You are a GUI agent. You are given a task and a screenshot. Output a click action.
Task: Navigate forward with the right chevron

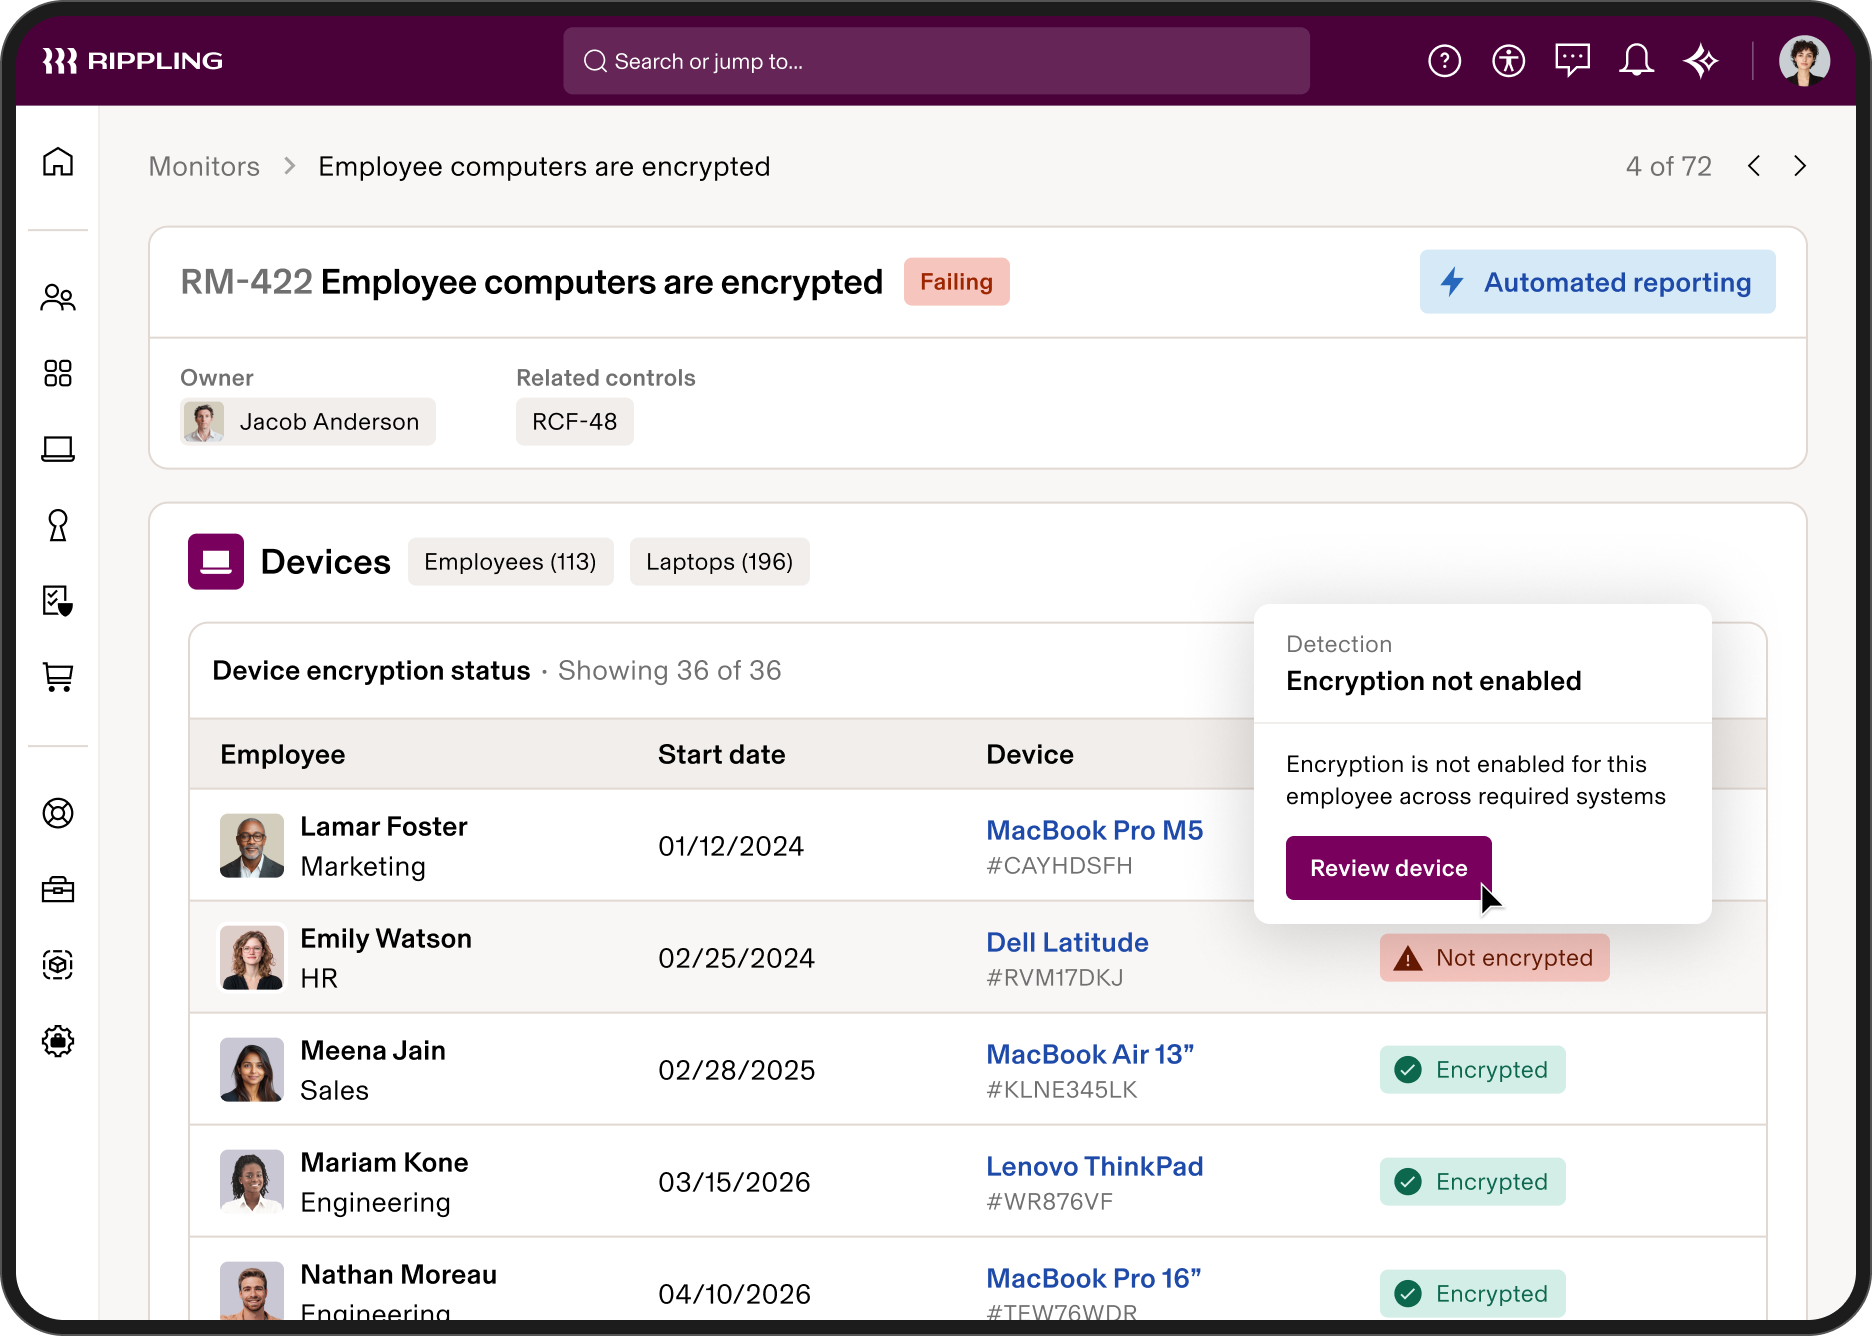point(1800,166)
